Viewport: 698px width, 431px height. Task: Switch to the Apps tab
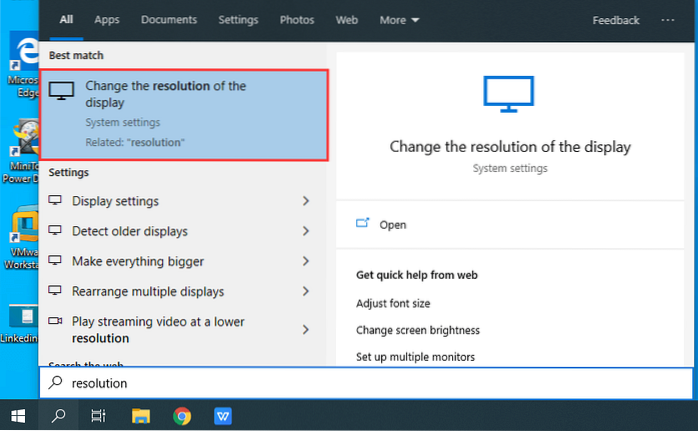pos(106,20)
